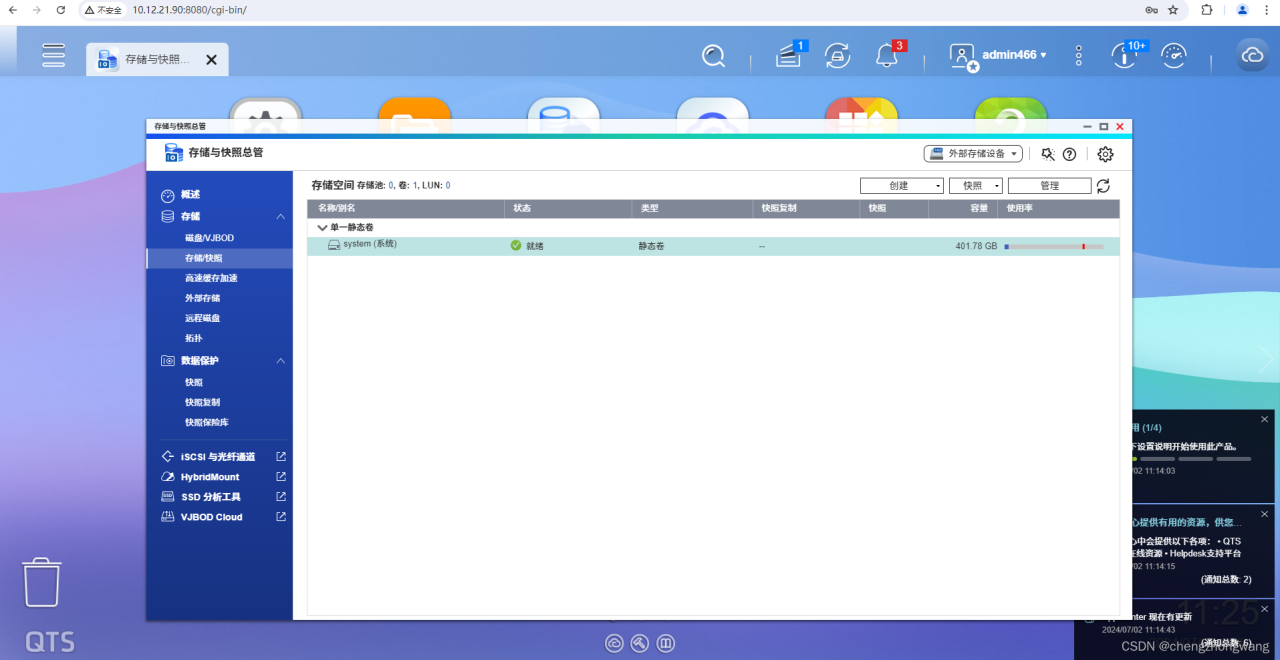
Task: Sort by the 名称/别名 column header
Action: pyautogui.click(x=406, y=209)
